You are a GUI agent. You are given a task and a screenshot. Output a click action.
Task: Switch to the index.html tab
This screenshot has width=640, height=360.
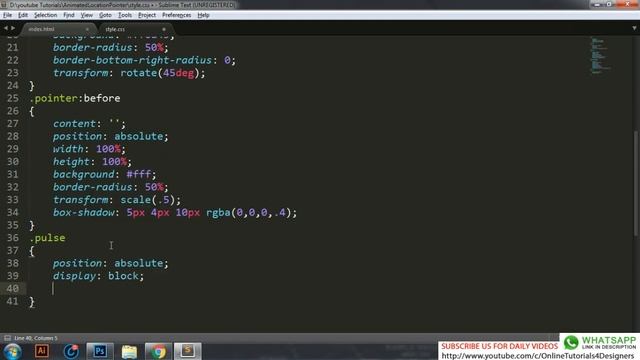(x=41, y=29)
